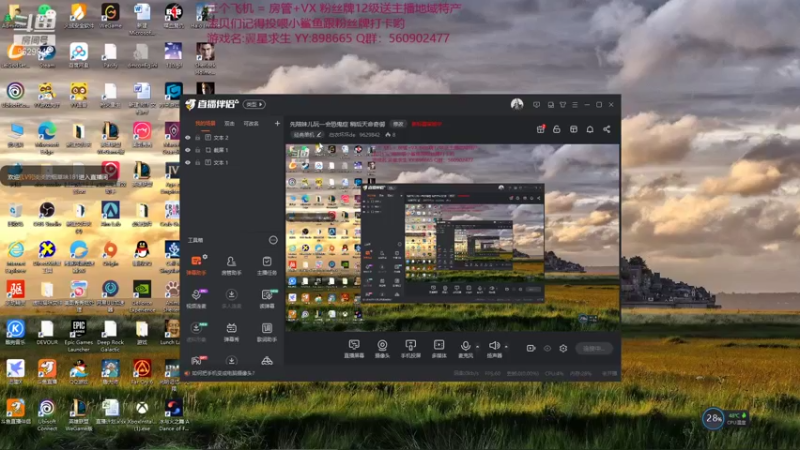Switch to the 可改名 tab
Image resolution: width=800 pixels, height=450 pixels.
pos(251,123)
